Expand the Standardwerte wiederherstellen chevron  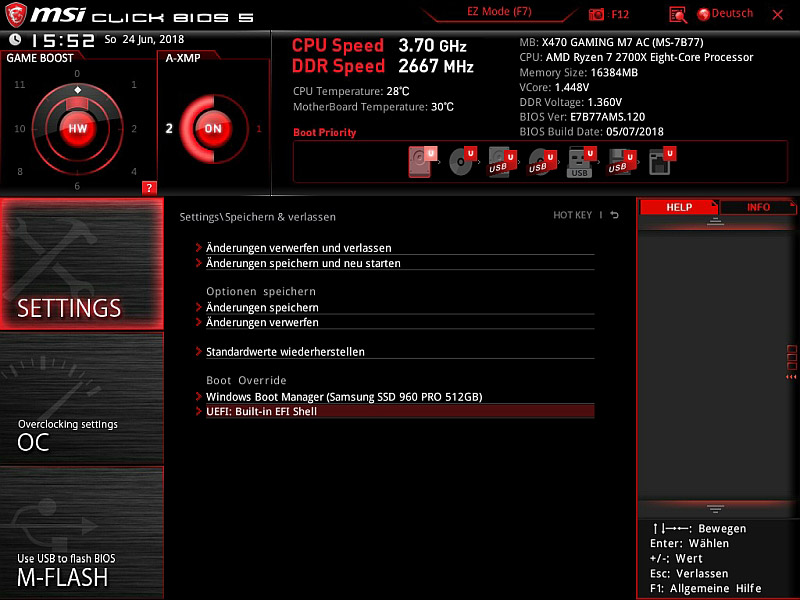pos(198,352)
